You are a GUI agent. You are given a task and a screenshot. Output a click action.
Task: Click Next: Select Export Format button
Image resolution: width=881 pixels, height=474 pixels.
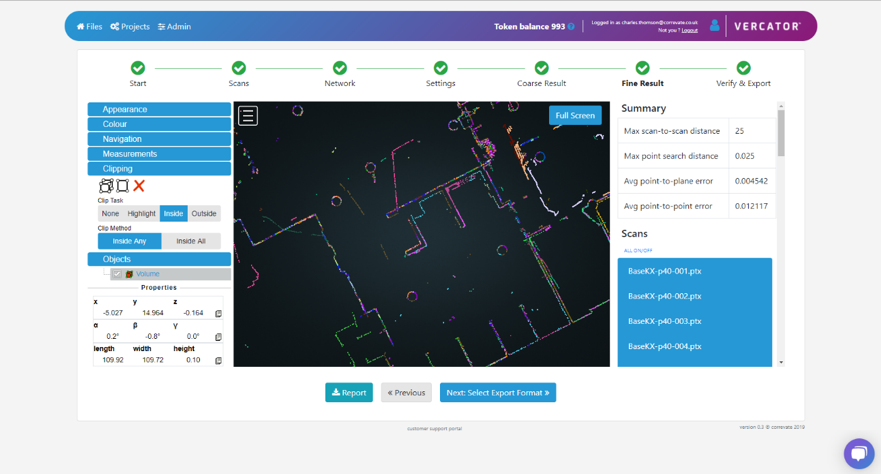coord(497,393)
